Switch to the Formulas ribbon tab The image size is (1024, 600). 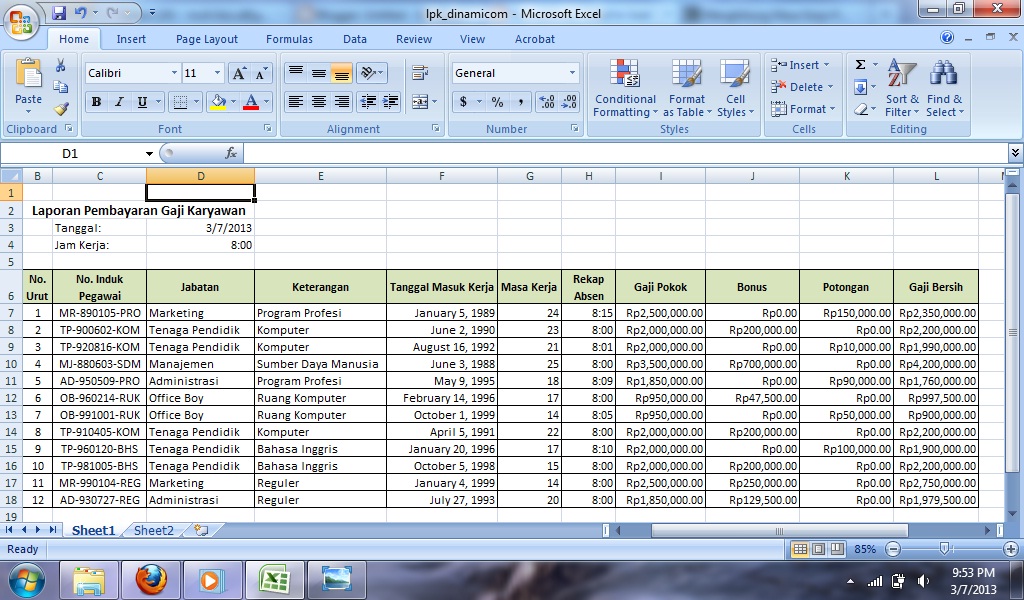point(289,39)
